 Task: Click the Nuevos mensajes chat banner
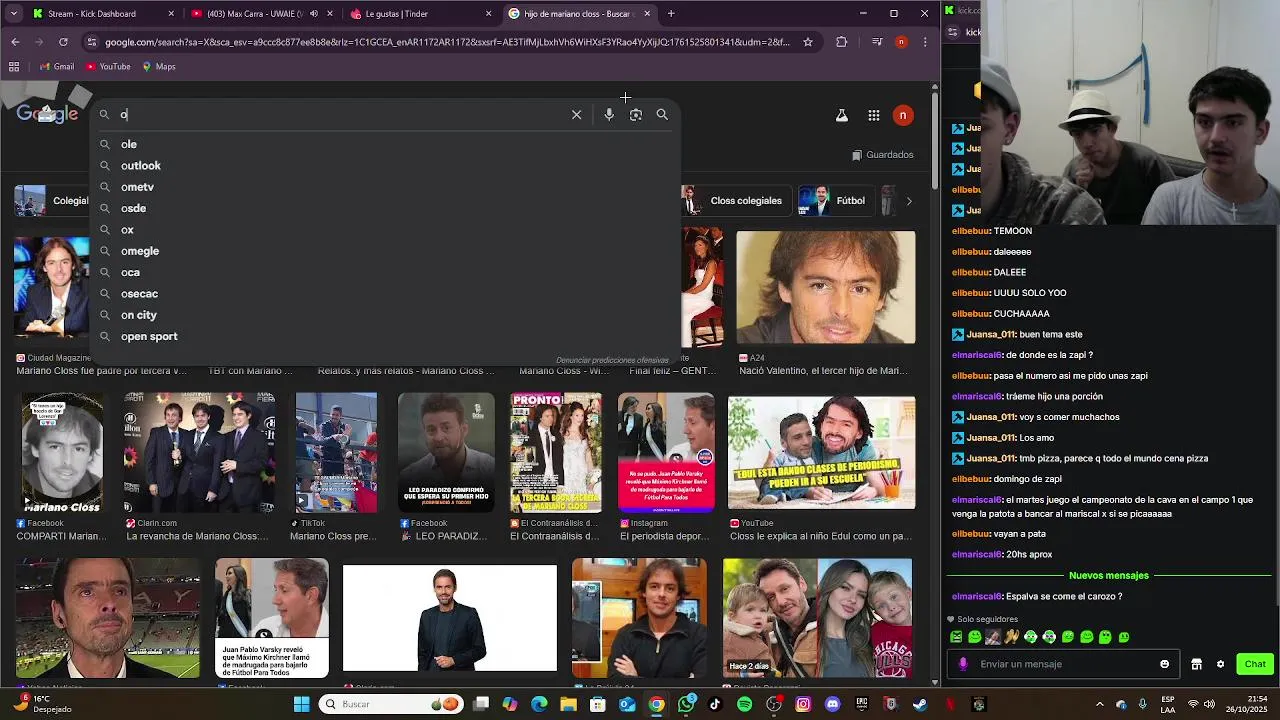pos(1108,576)
